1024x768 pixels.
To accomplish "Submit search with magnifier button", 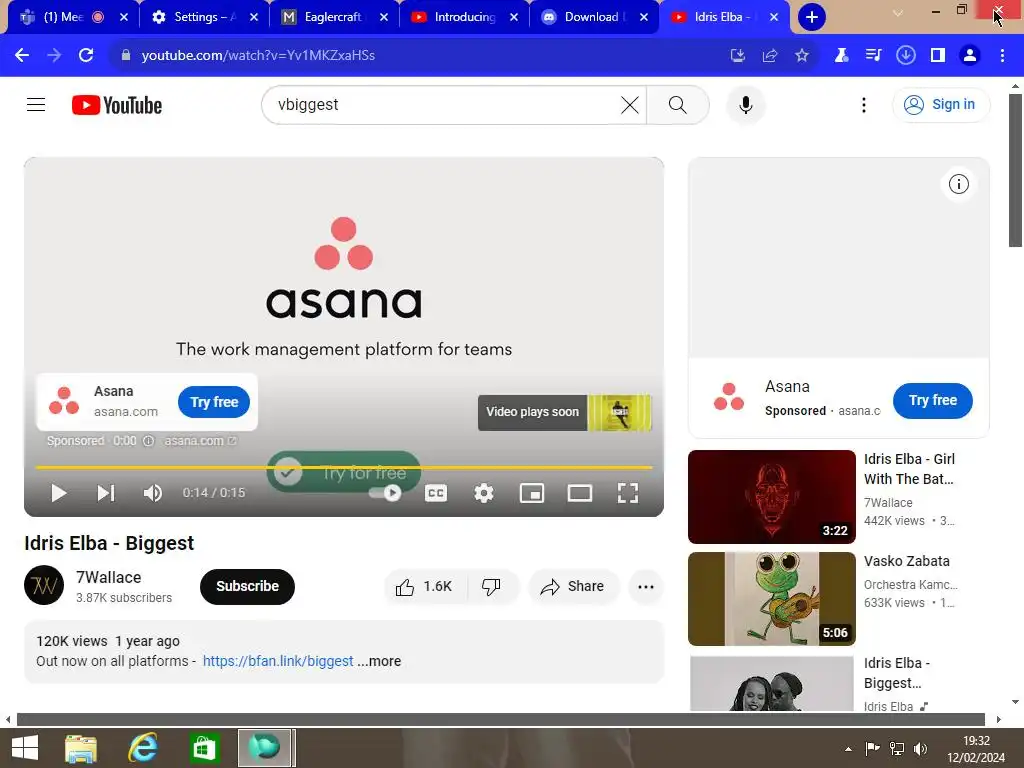I will (x=678, y=104).
